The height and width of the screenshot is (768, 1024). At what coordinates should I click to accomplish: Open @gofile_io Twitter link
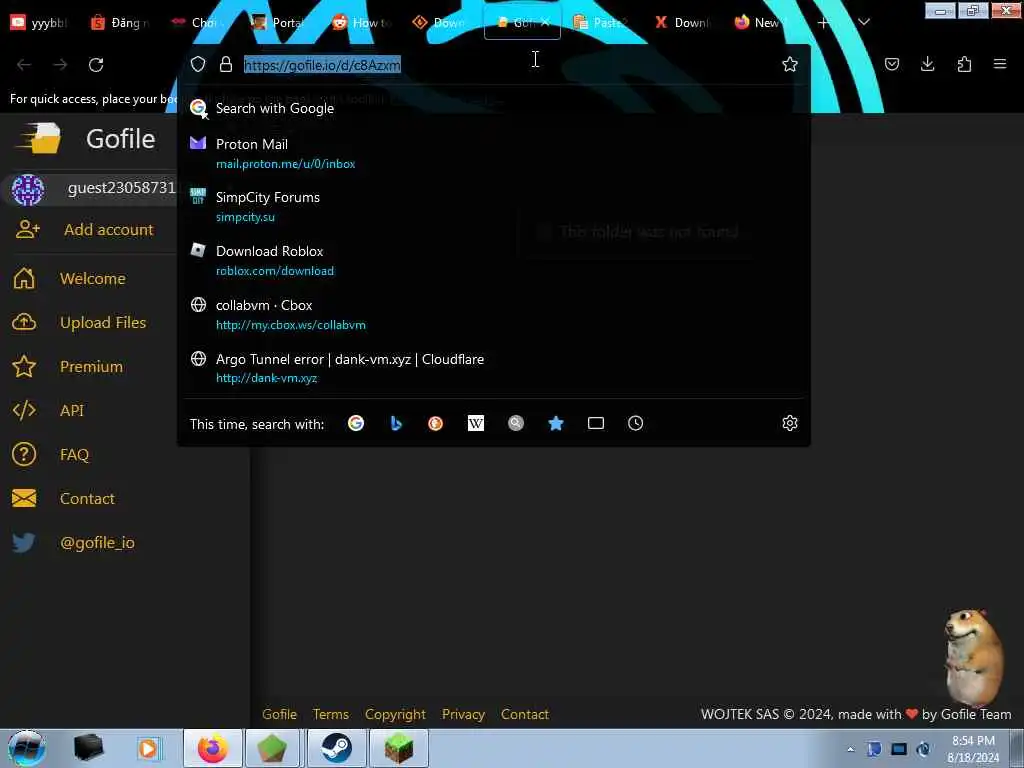coord(97,543)
